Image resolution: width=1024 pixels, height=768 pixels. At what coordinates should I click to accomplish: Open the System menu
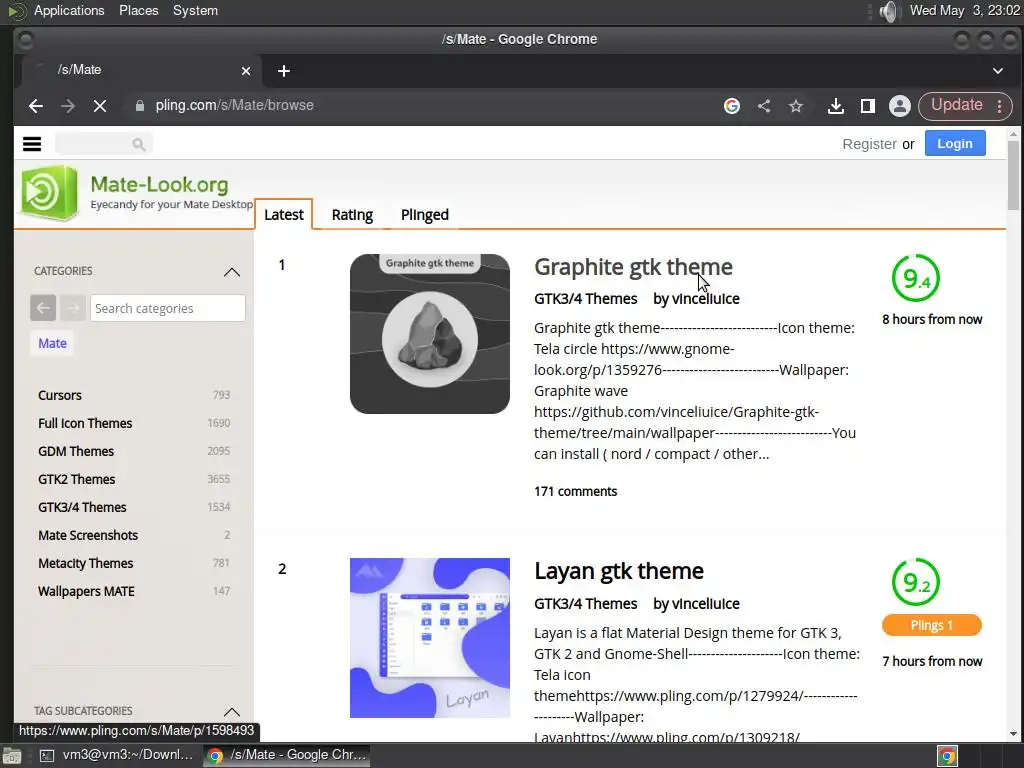195,10
